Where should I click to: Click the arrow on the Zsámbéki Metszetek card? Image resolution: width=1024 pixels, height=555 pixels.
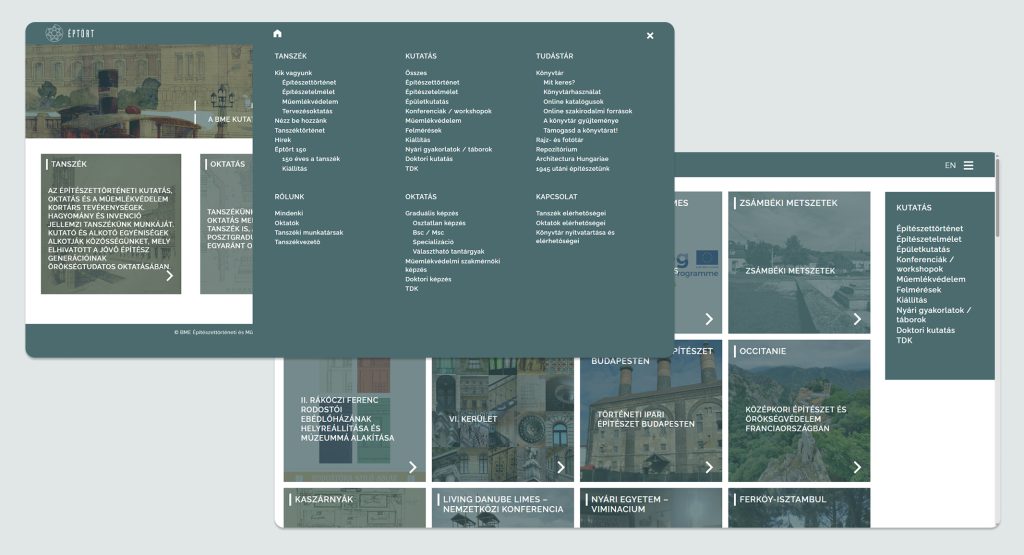pyautogui.click(x=857, y=319)
